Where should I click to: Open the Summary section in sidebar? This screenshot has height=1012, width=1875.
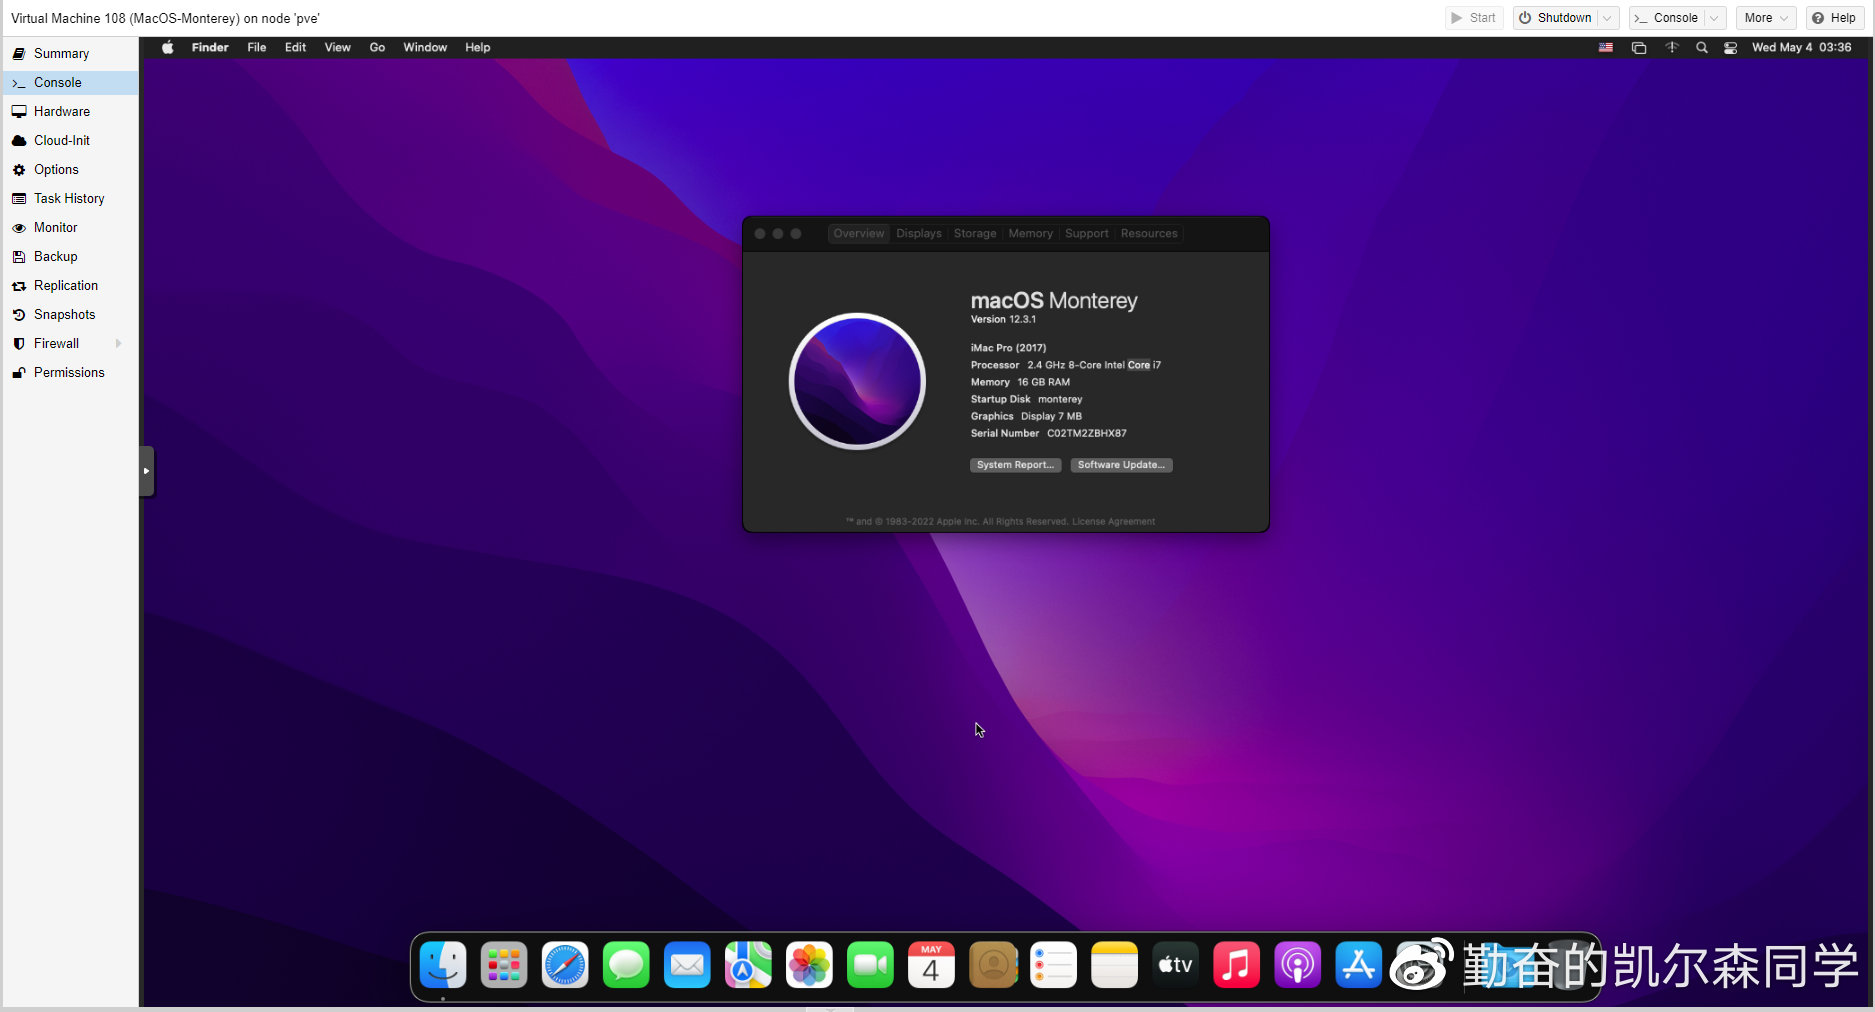click(x=71, y=53)
